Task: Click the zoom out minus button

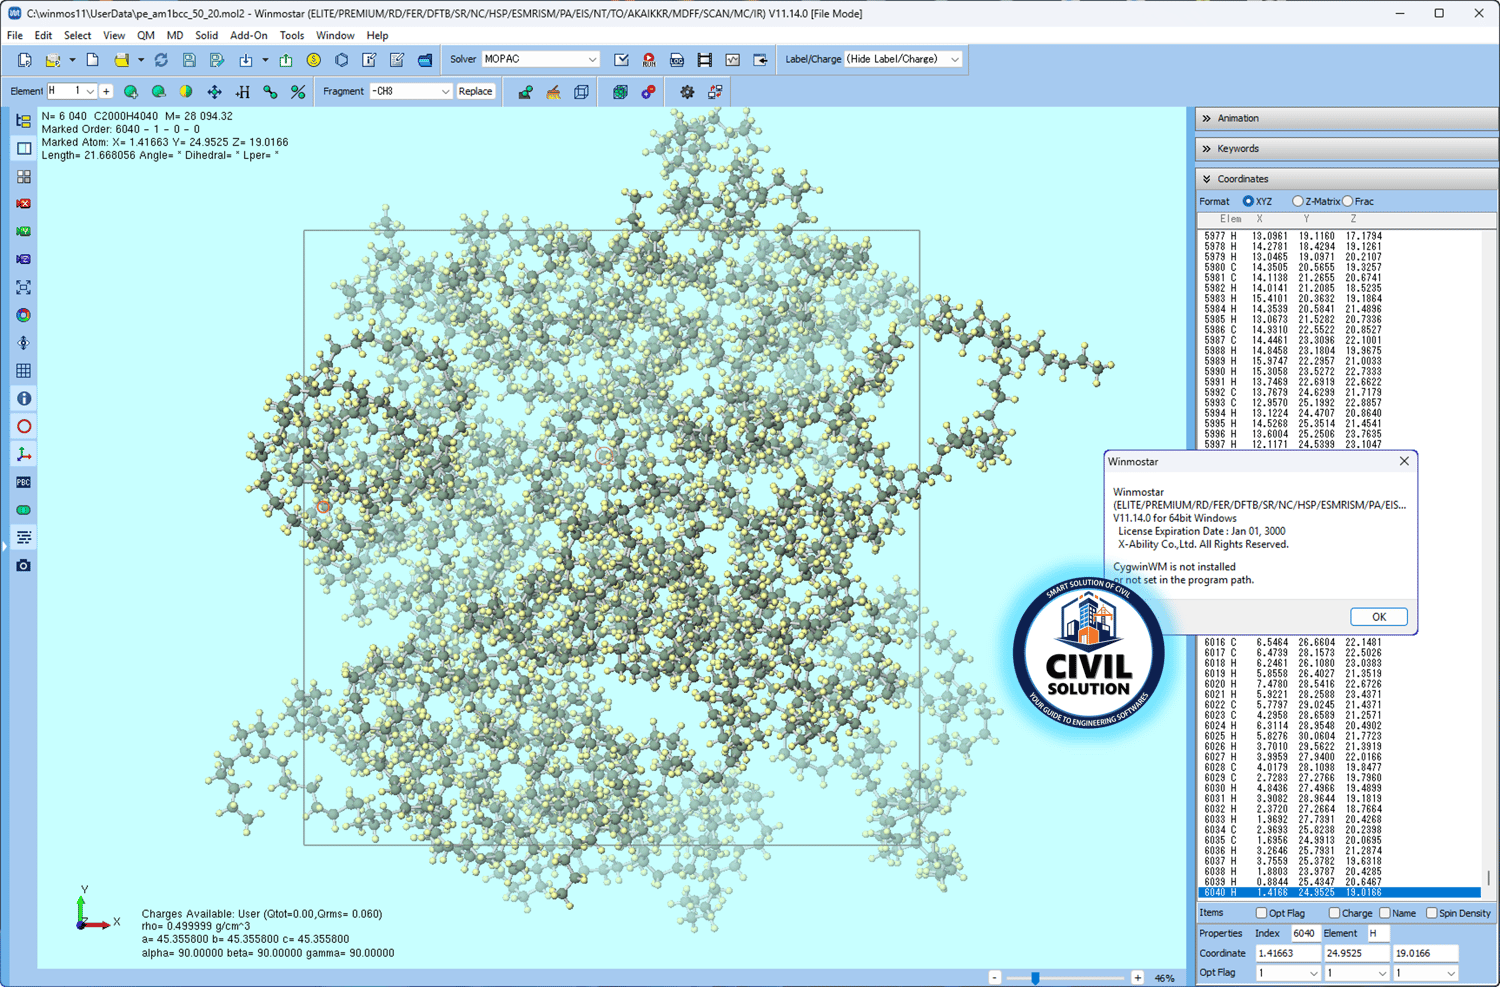Action: point(994,978)
